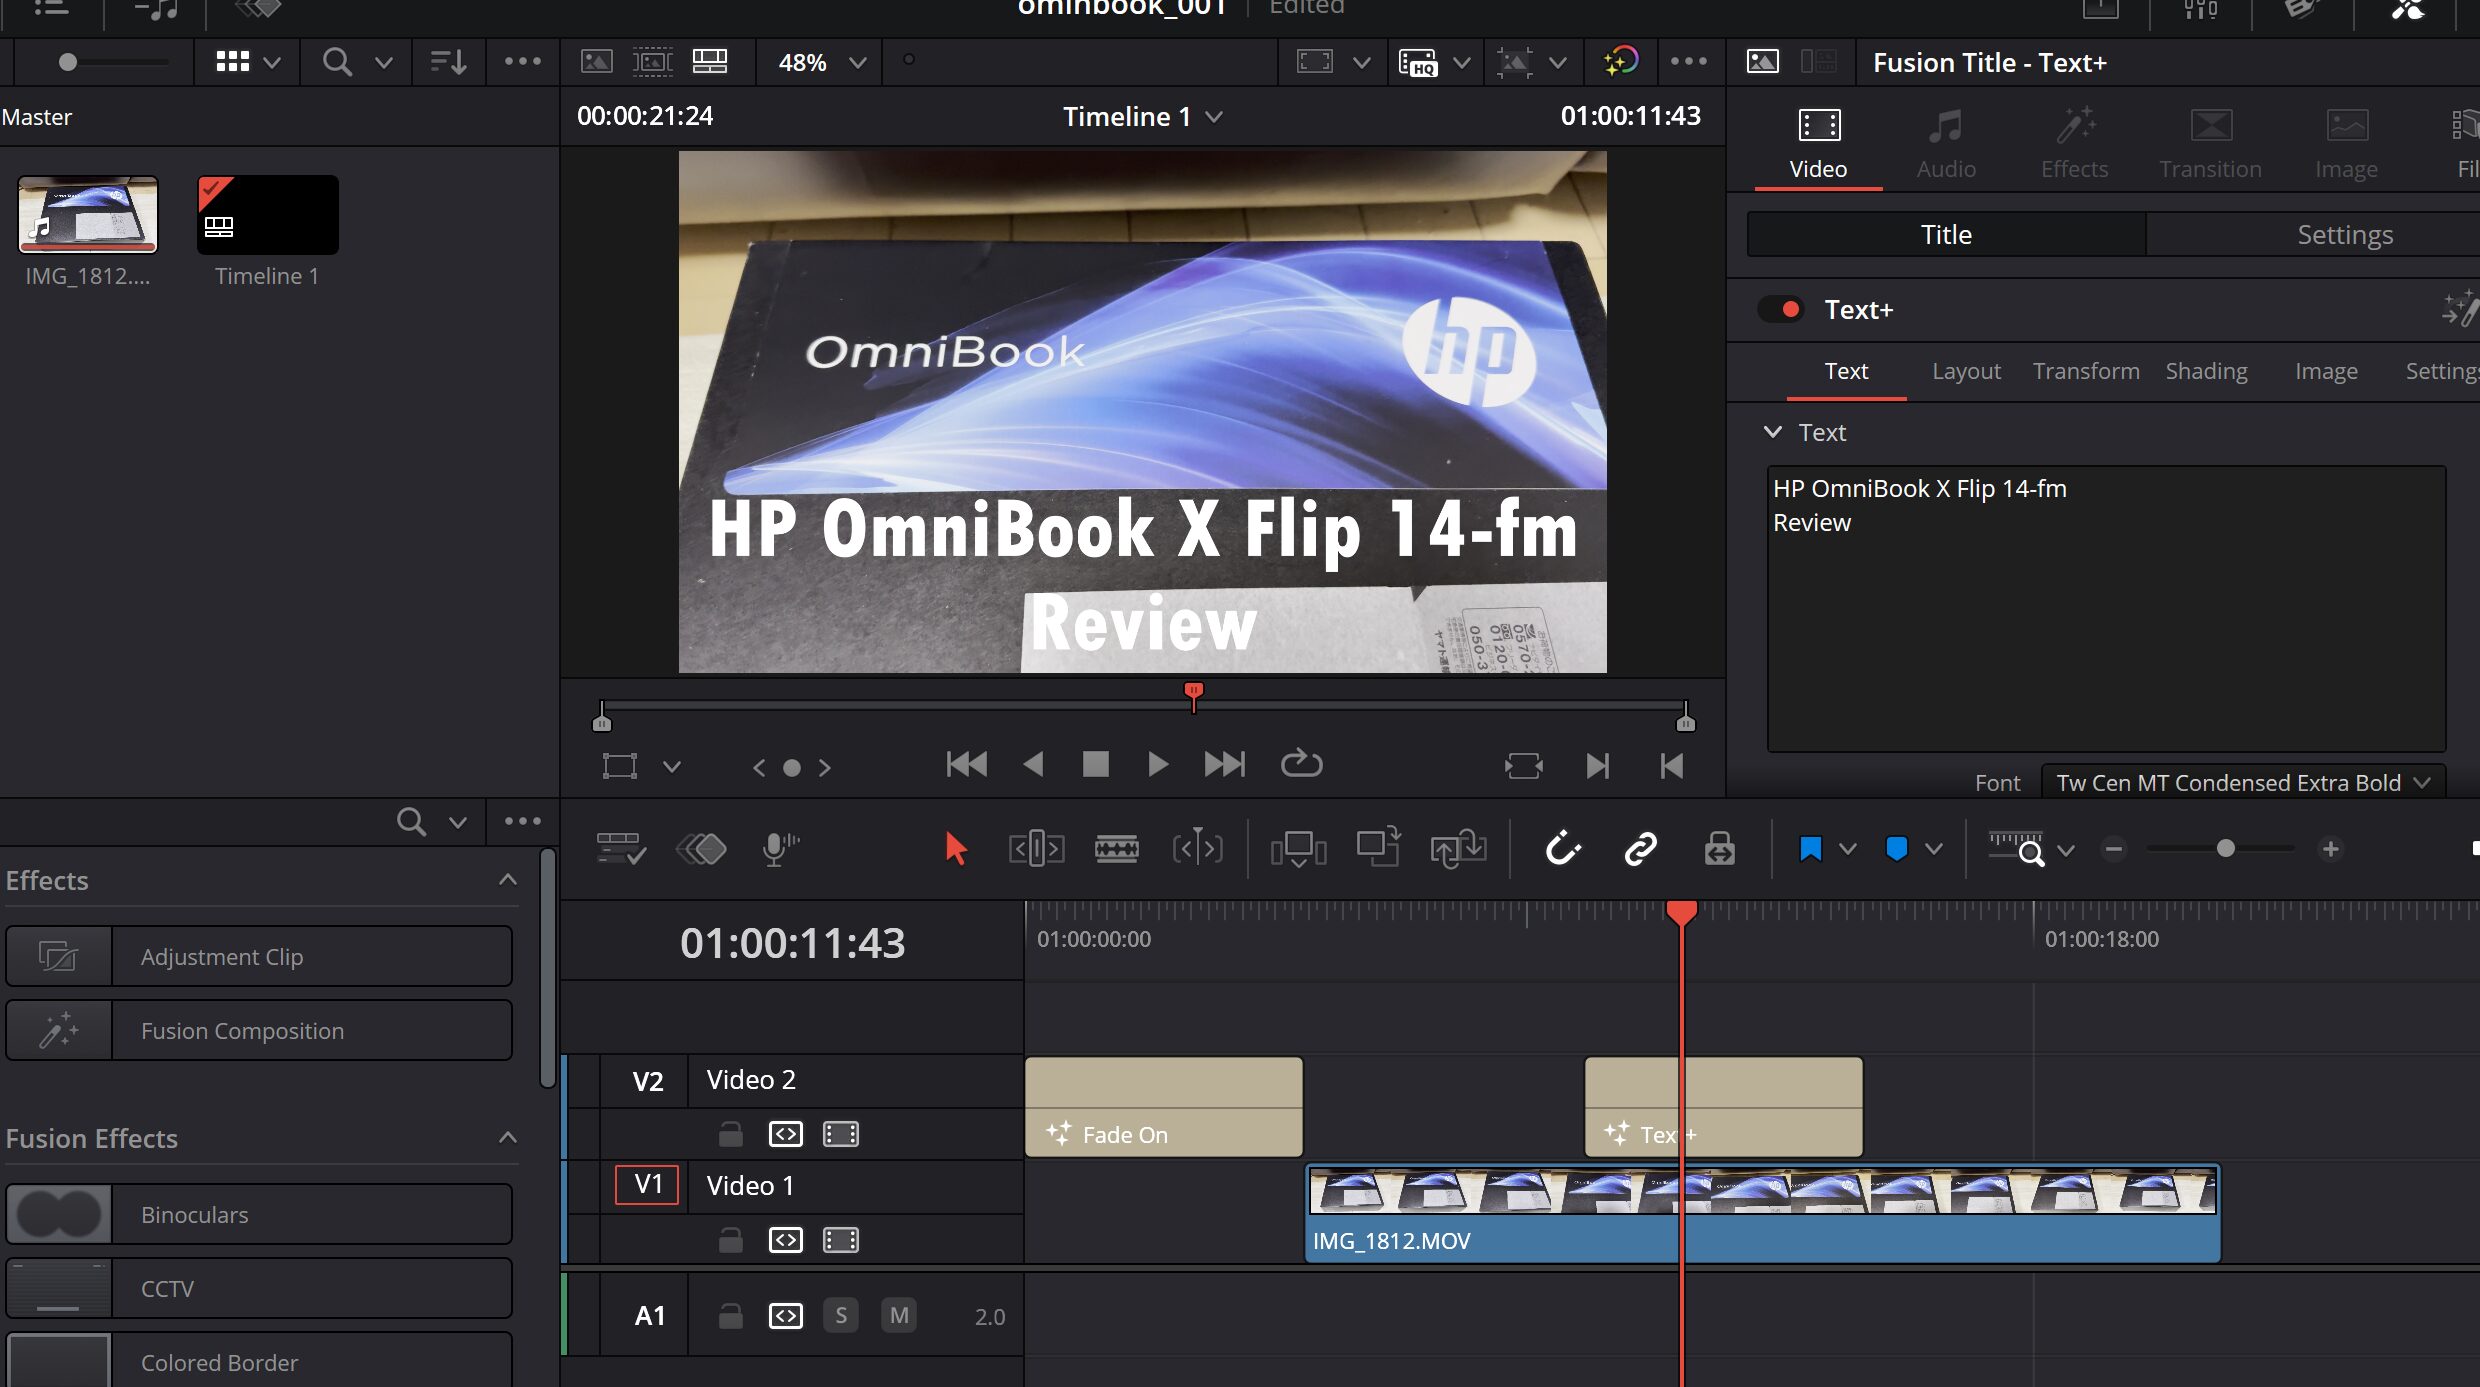
Task: Mute the A1 audio track
Action: [x=899, y=1316]
